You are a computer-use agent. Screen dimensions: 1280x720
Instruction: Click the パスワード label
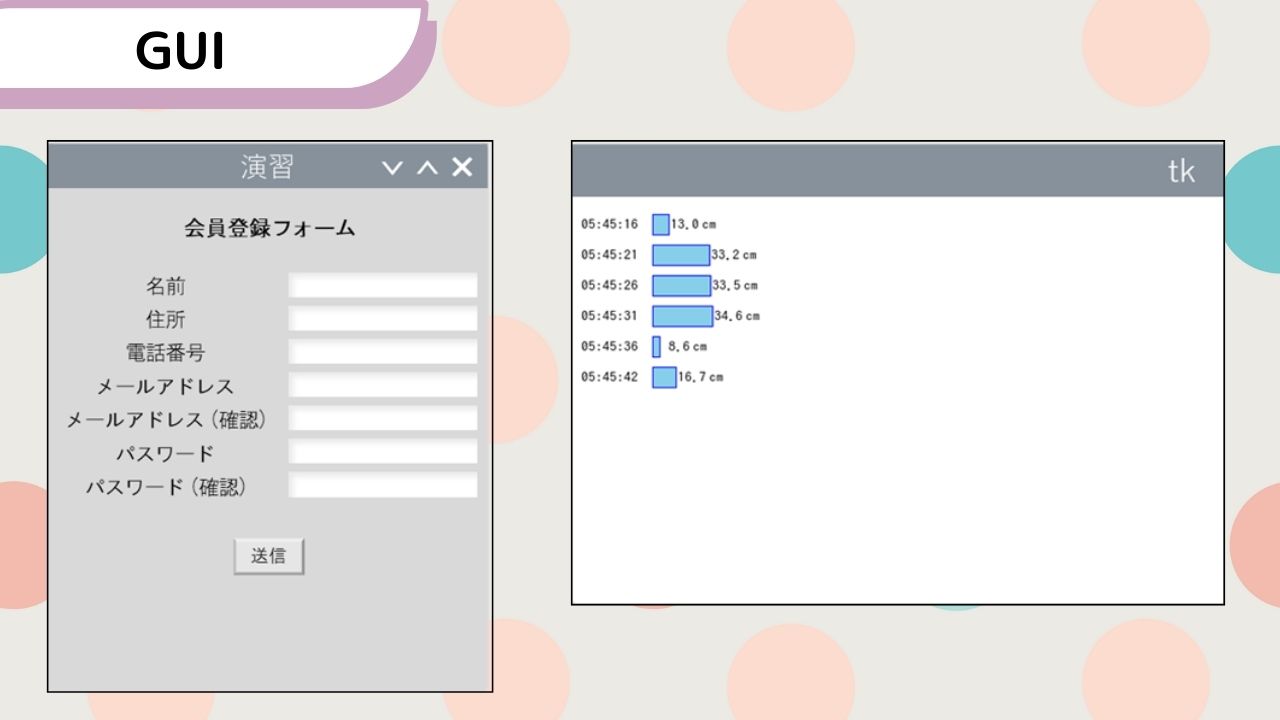[x=165, y=454]
